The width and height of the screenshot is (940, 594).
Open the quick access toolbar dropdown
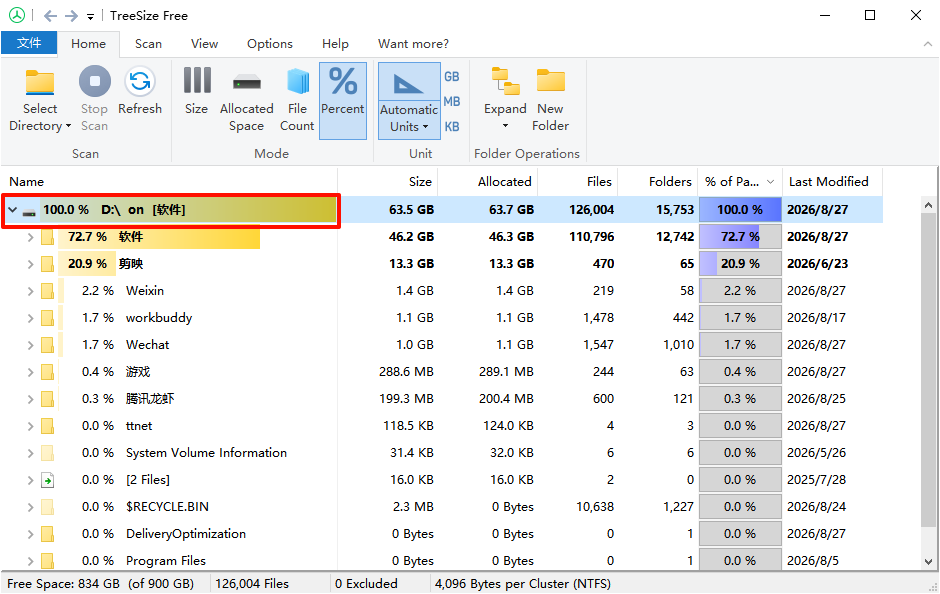[x=91, y=17]
